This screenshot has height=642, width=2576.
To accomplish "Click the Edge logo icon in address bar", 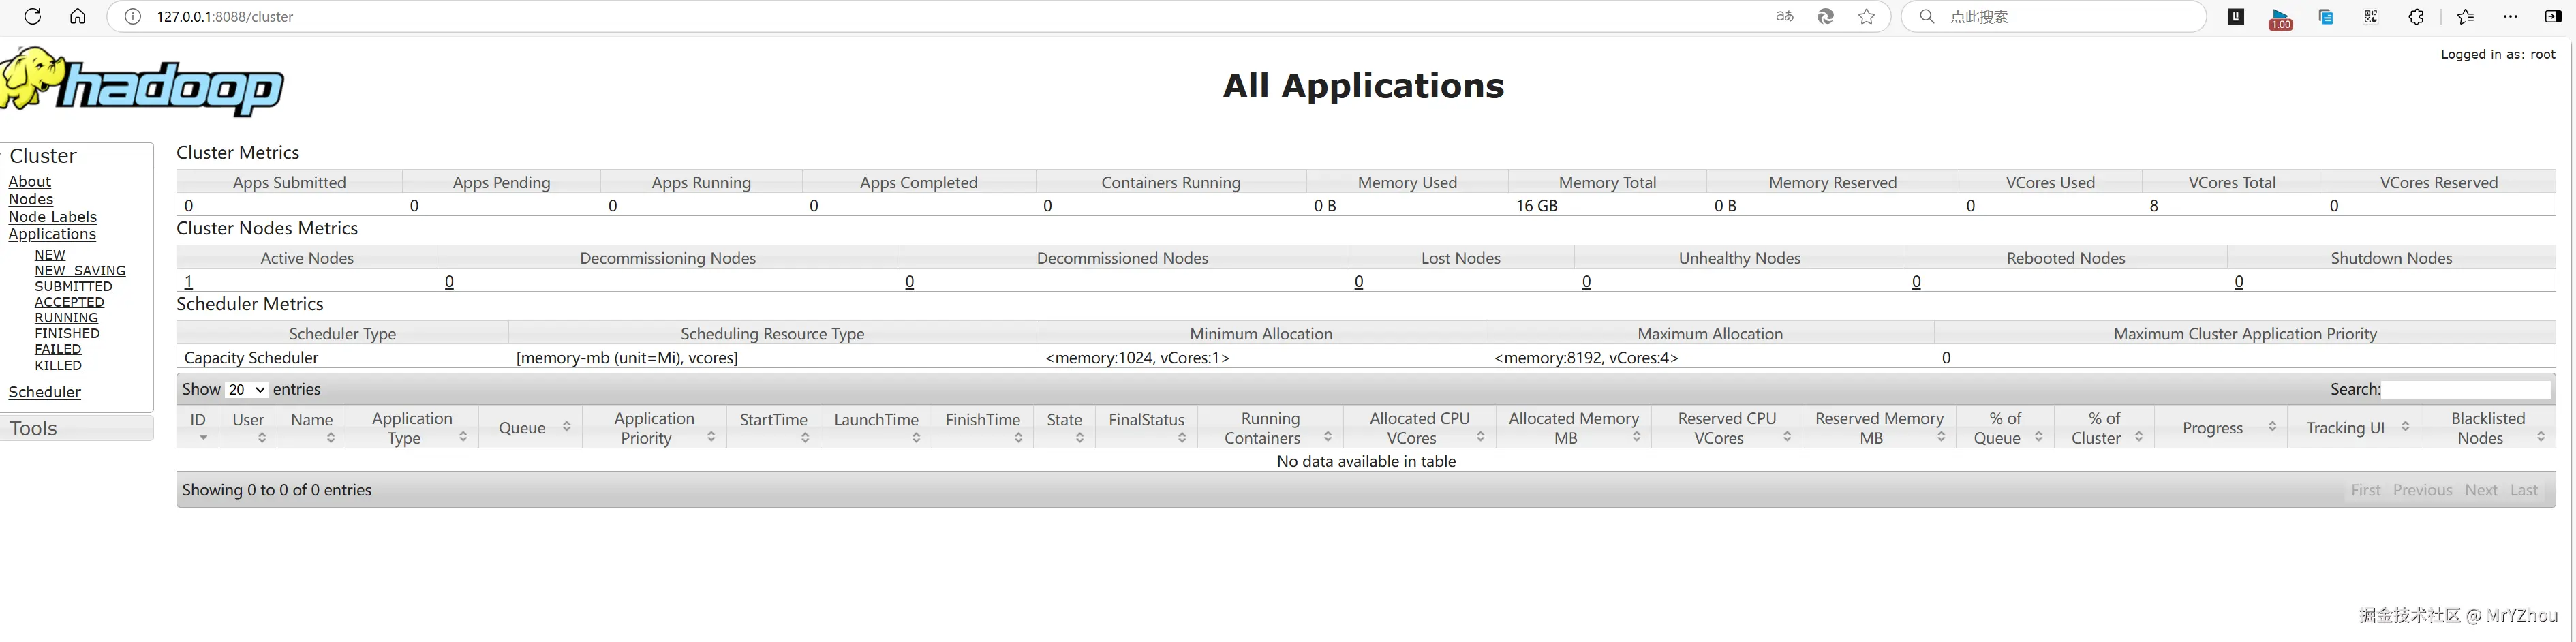I will 1826,17.
